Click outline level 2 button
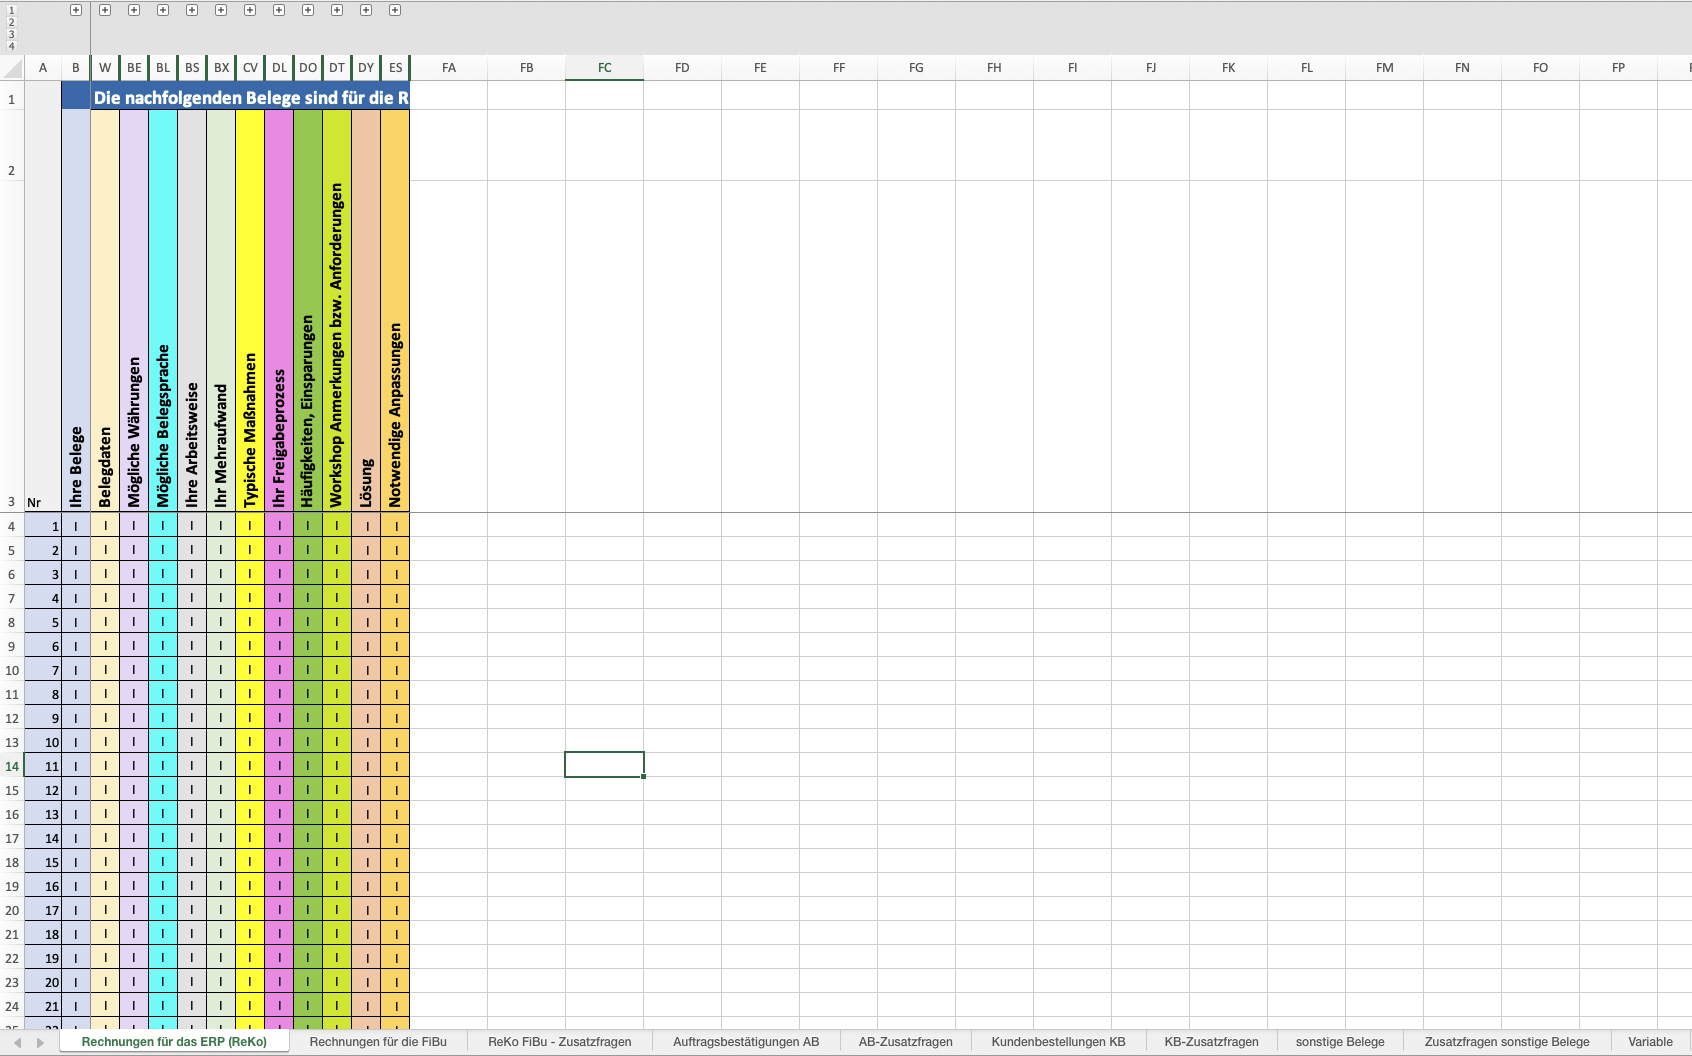Image resolution: width=1692 pixels, height=1056 pixels. point(12,22)
